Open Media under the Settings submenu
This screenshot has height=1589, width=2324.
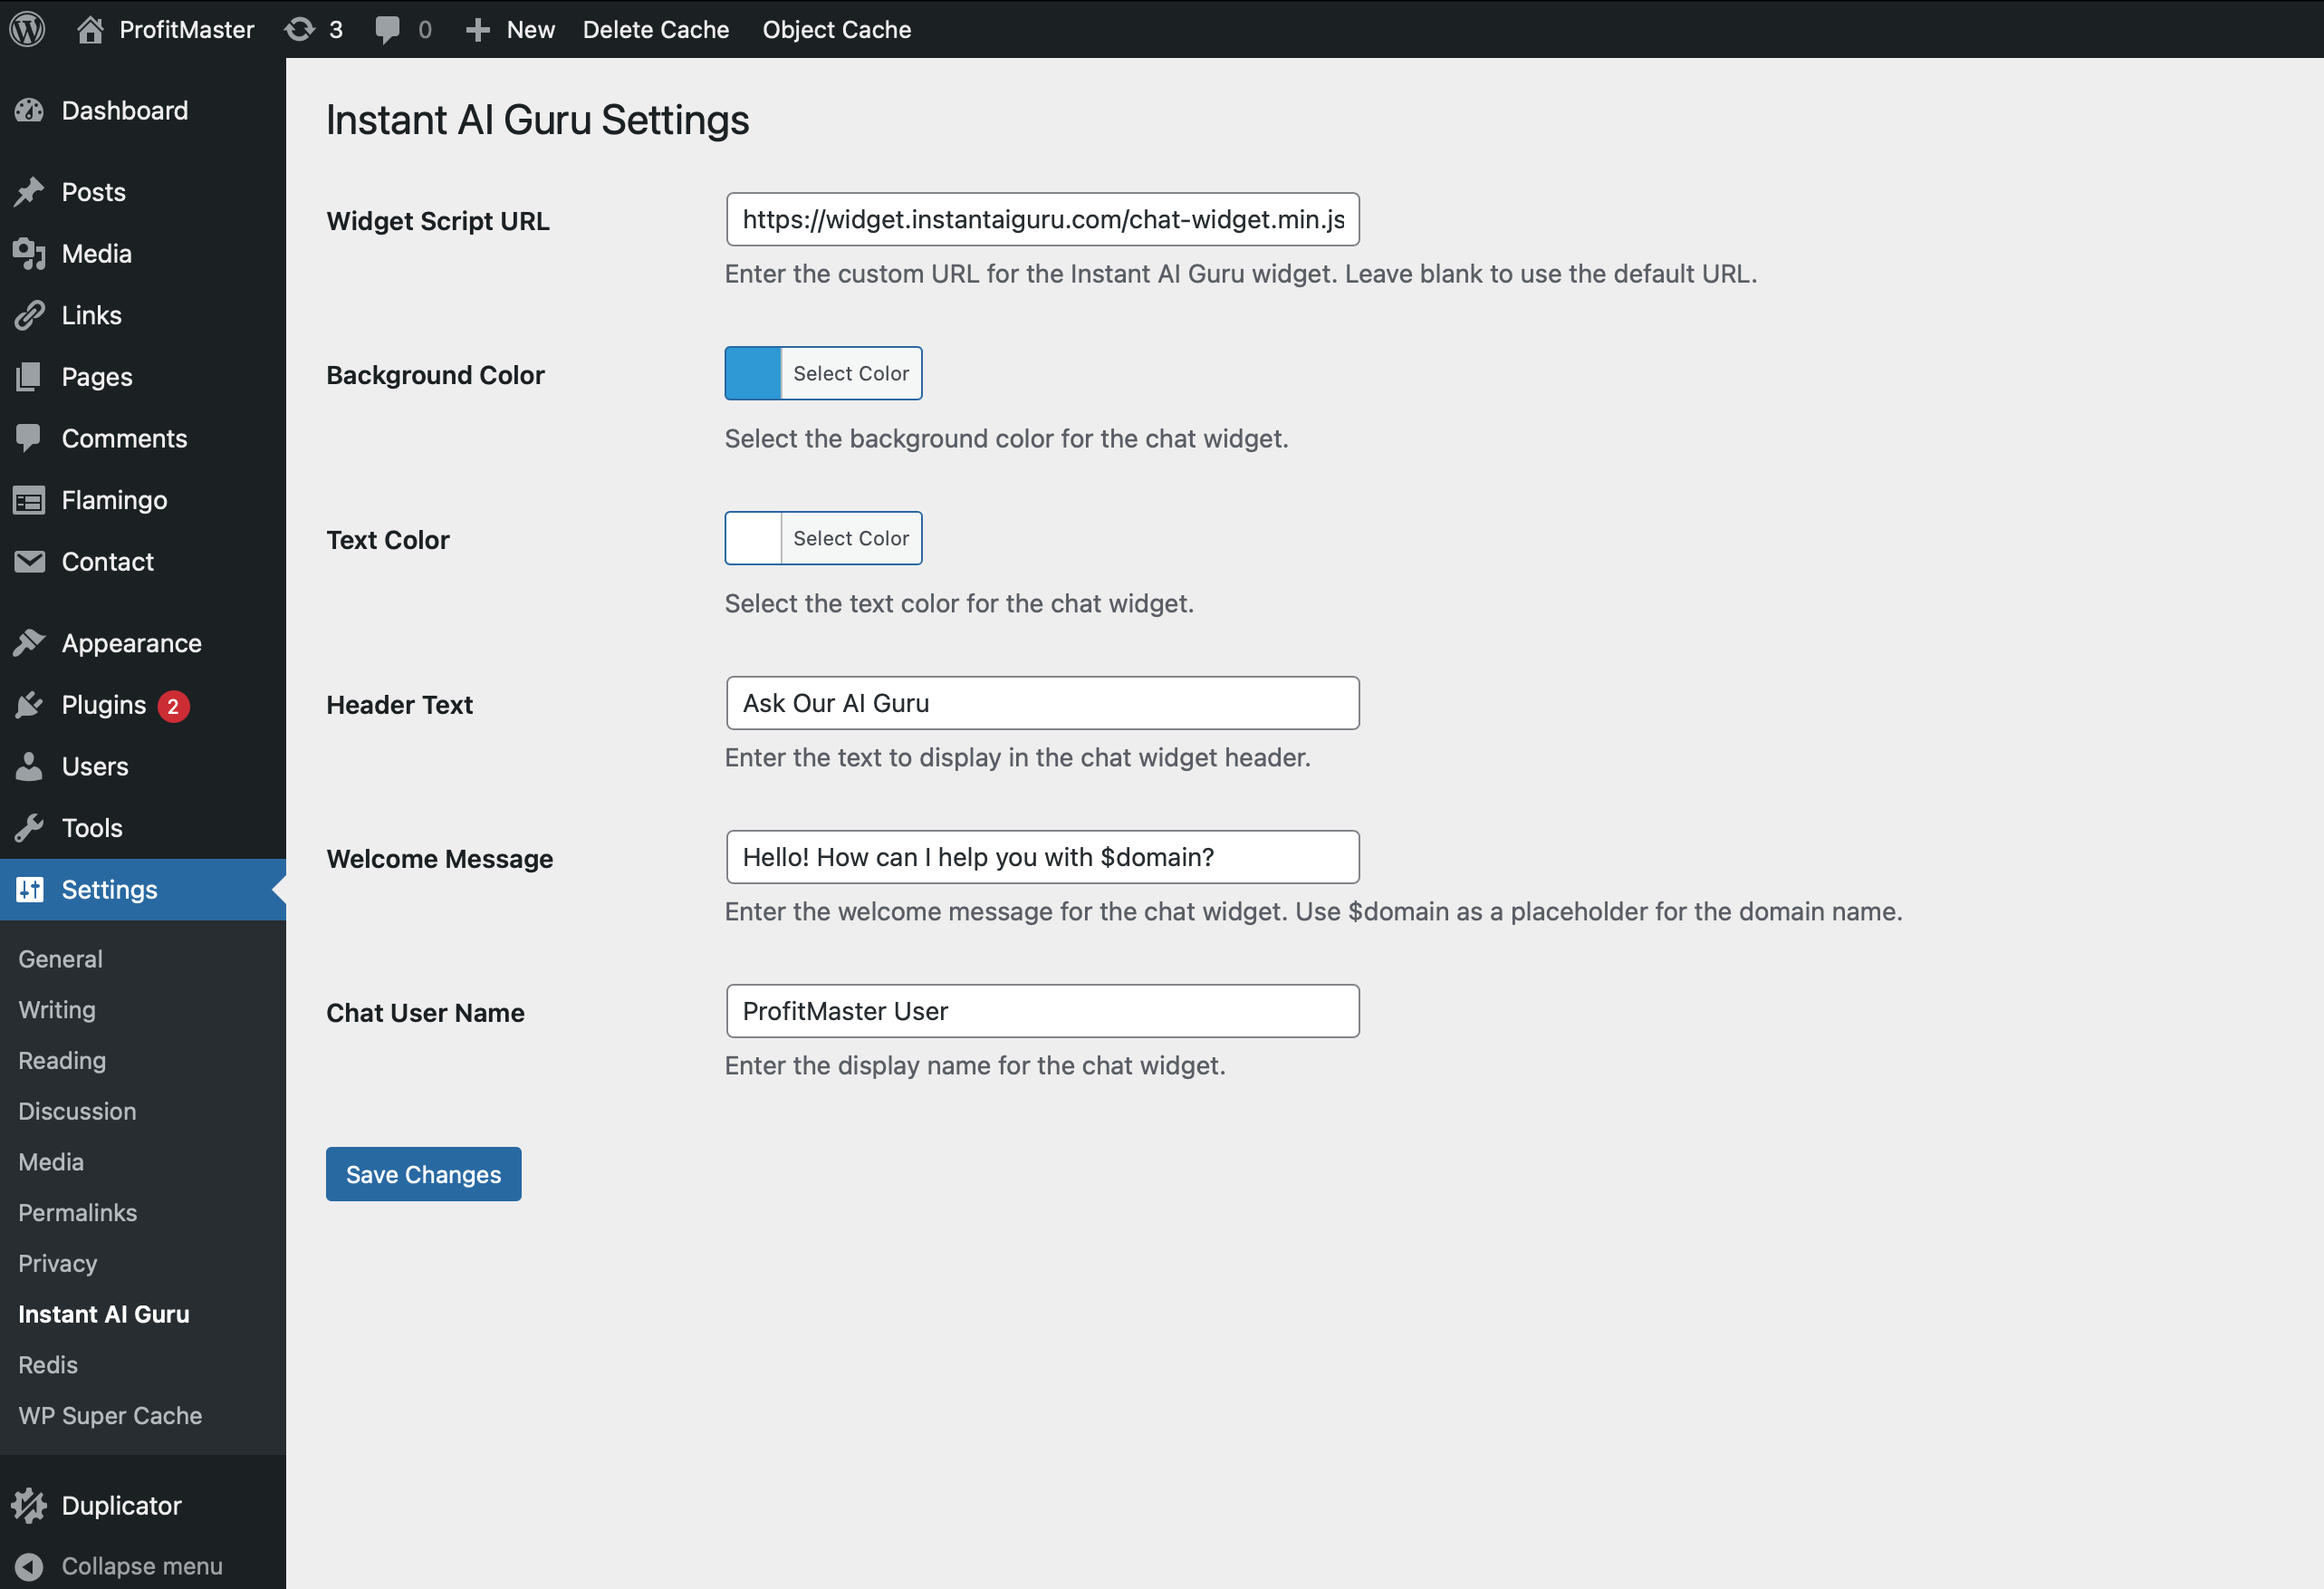51,1162
